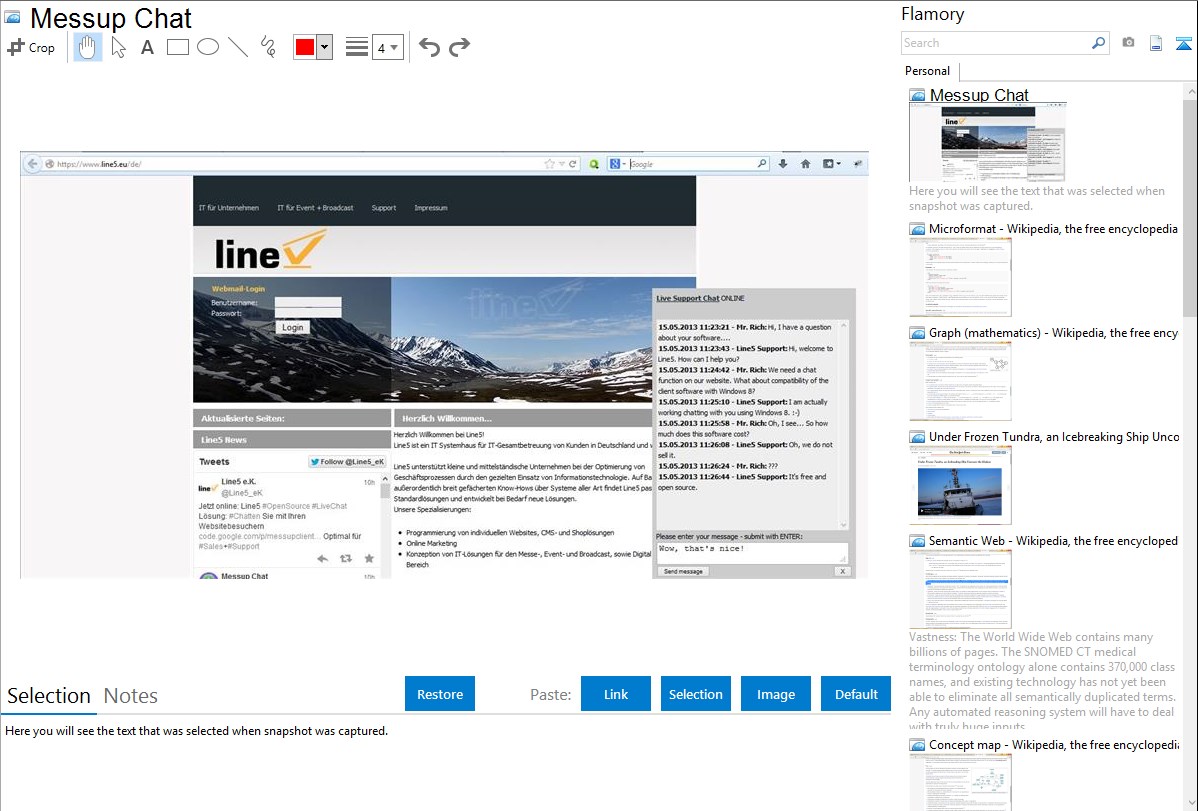
Task: Open IT für Event + Broadcast menu
Action: coord(315,208)
